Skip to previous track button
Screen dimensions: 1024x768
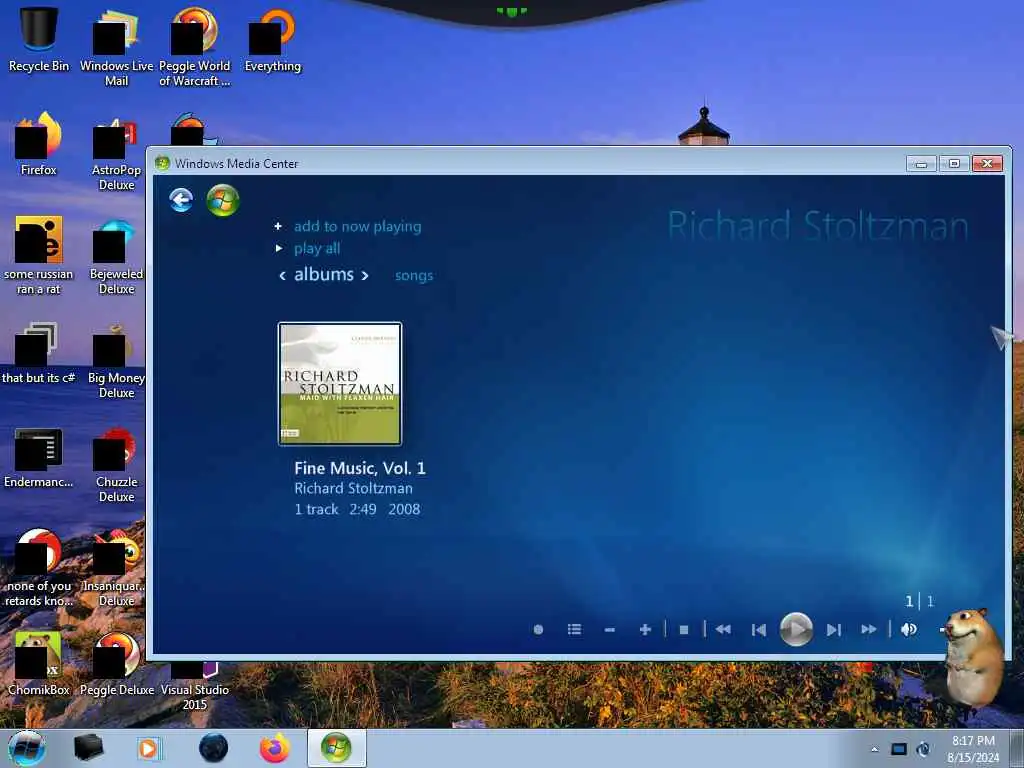coord(759,630)
